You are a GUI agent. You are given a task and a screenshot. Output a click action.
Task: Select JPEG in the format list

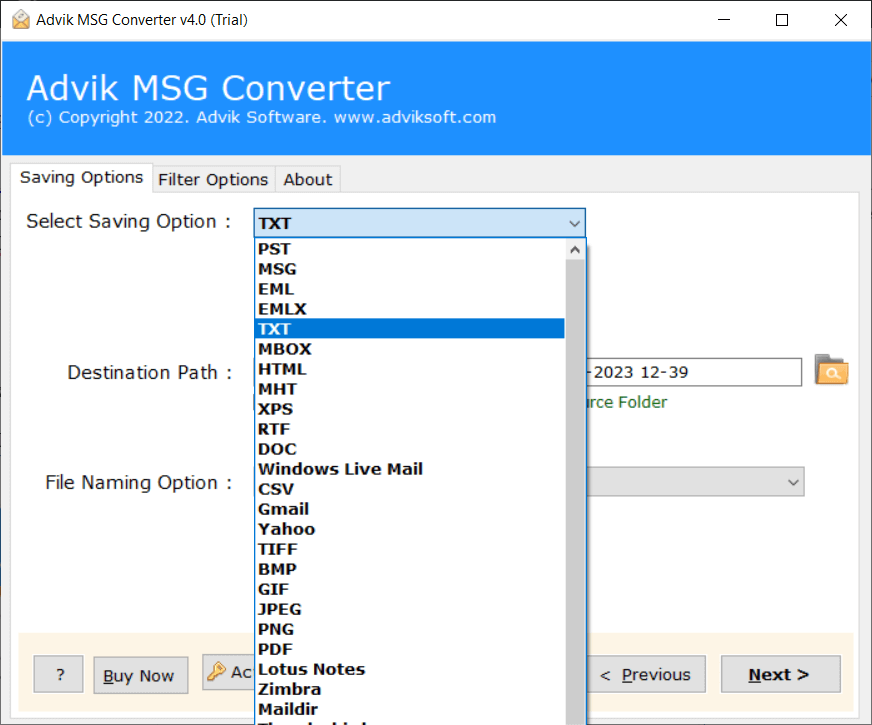pyautogui.click(x=410, y=609)
